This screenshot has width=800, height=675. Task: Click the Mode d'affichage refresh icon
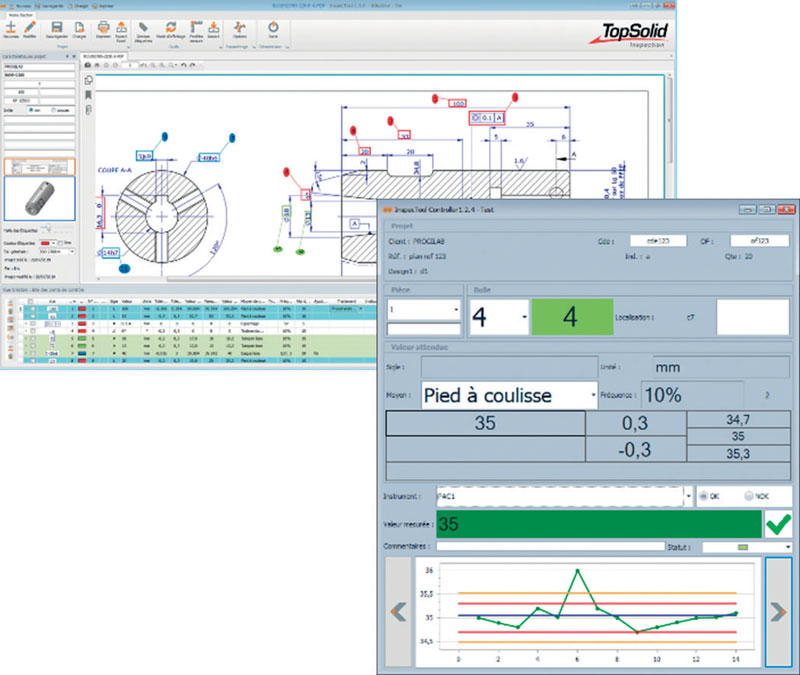coord(171,27)
